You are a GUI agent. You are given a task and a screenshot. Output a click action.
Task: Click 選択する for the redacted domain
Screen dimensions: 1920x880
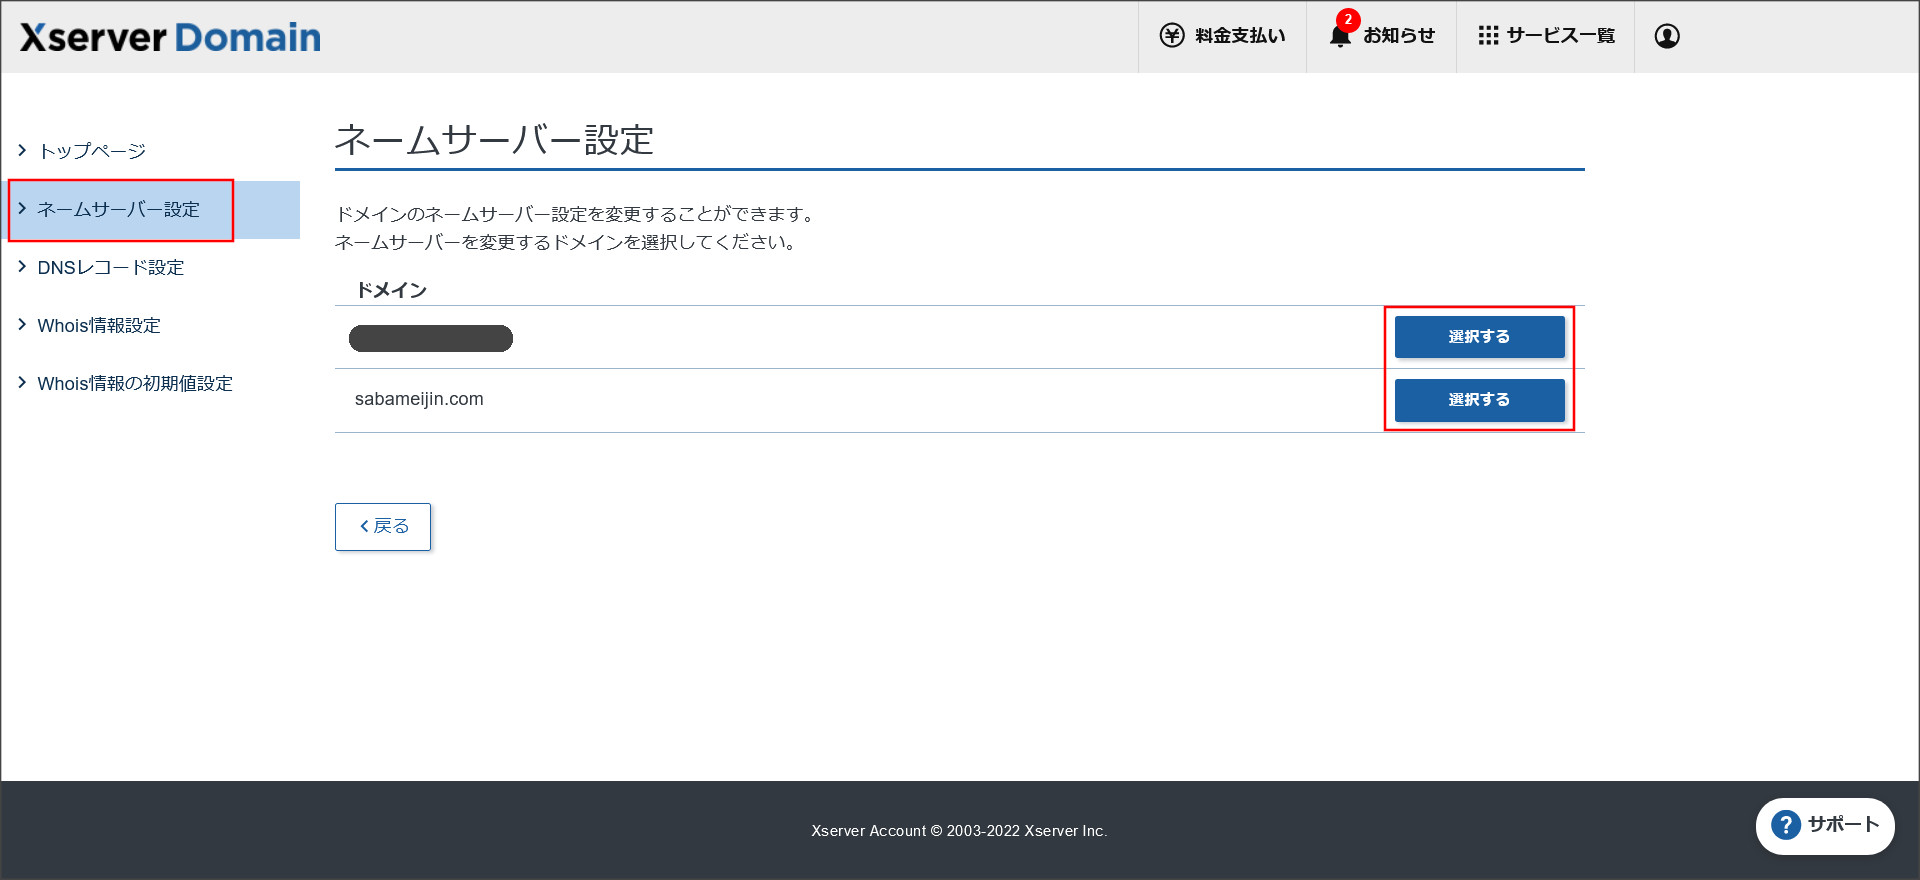pos(1479,337)
